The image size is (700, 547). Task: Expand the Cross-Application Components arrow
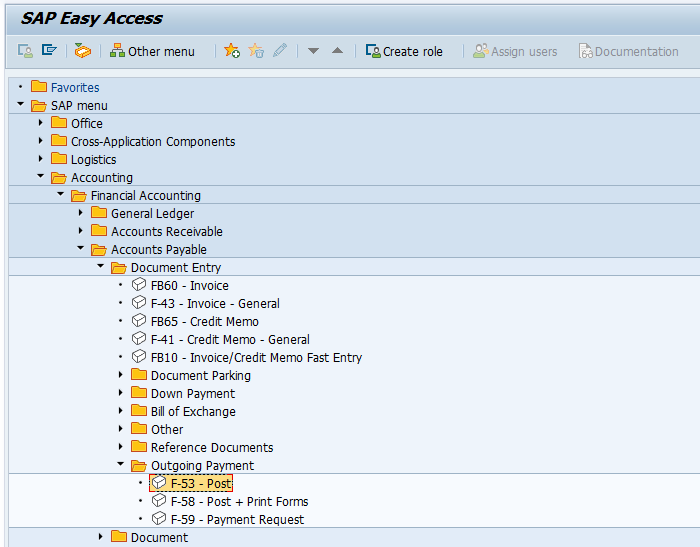41,140
